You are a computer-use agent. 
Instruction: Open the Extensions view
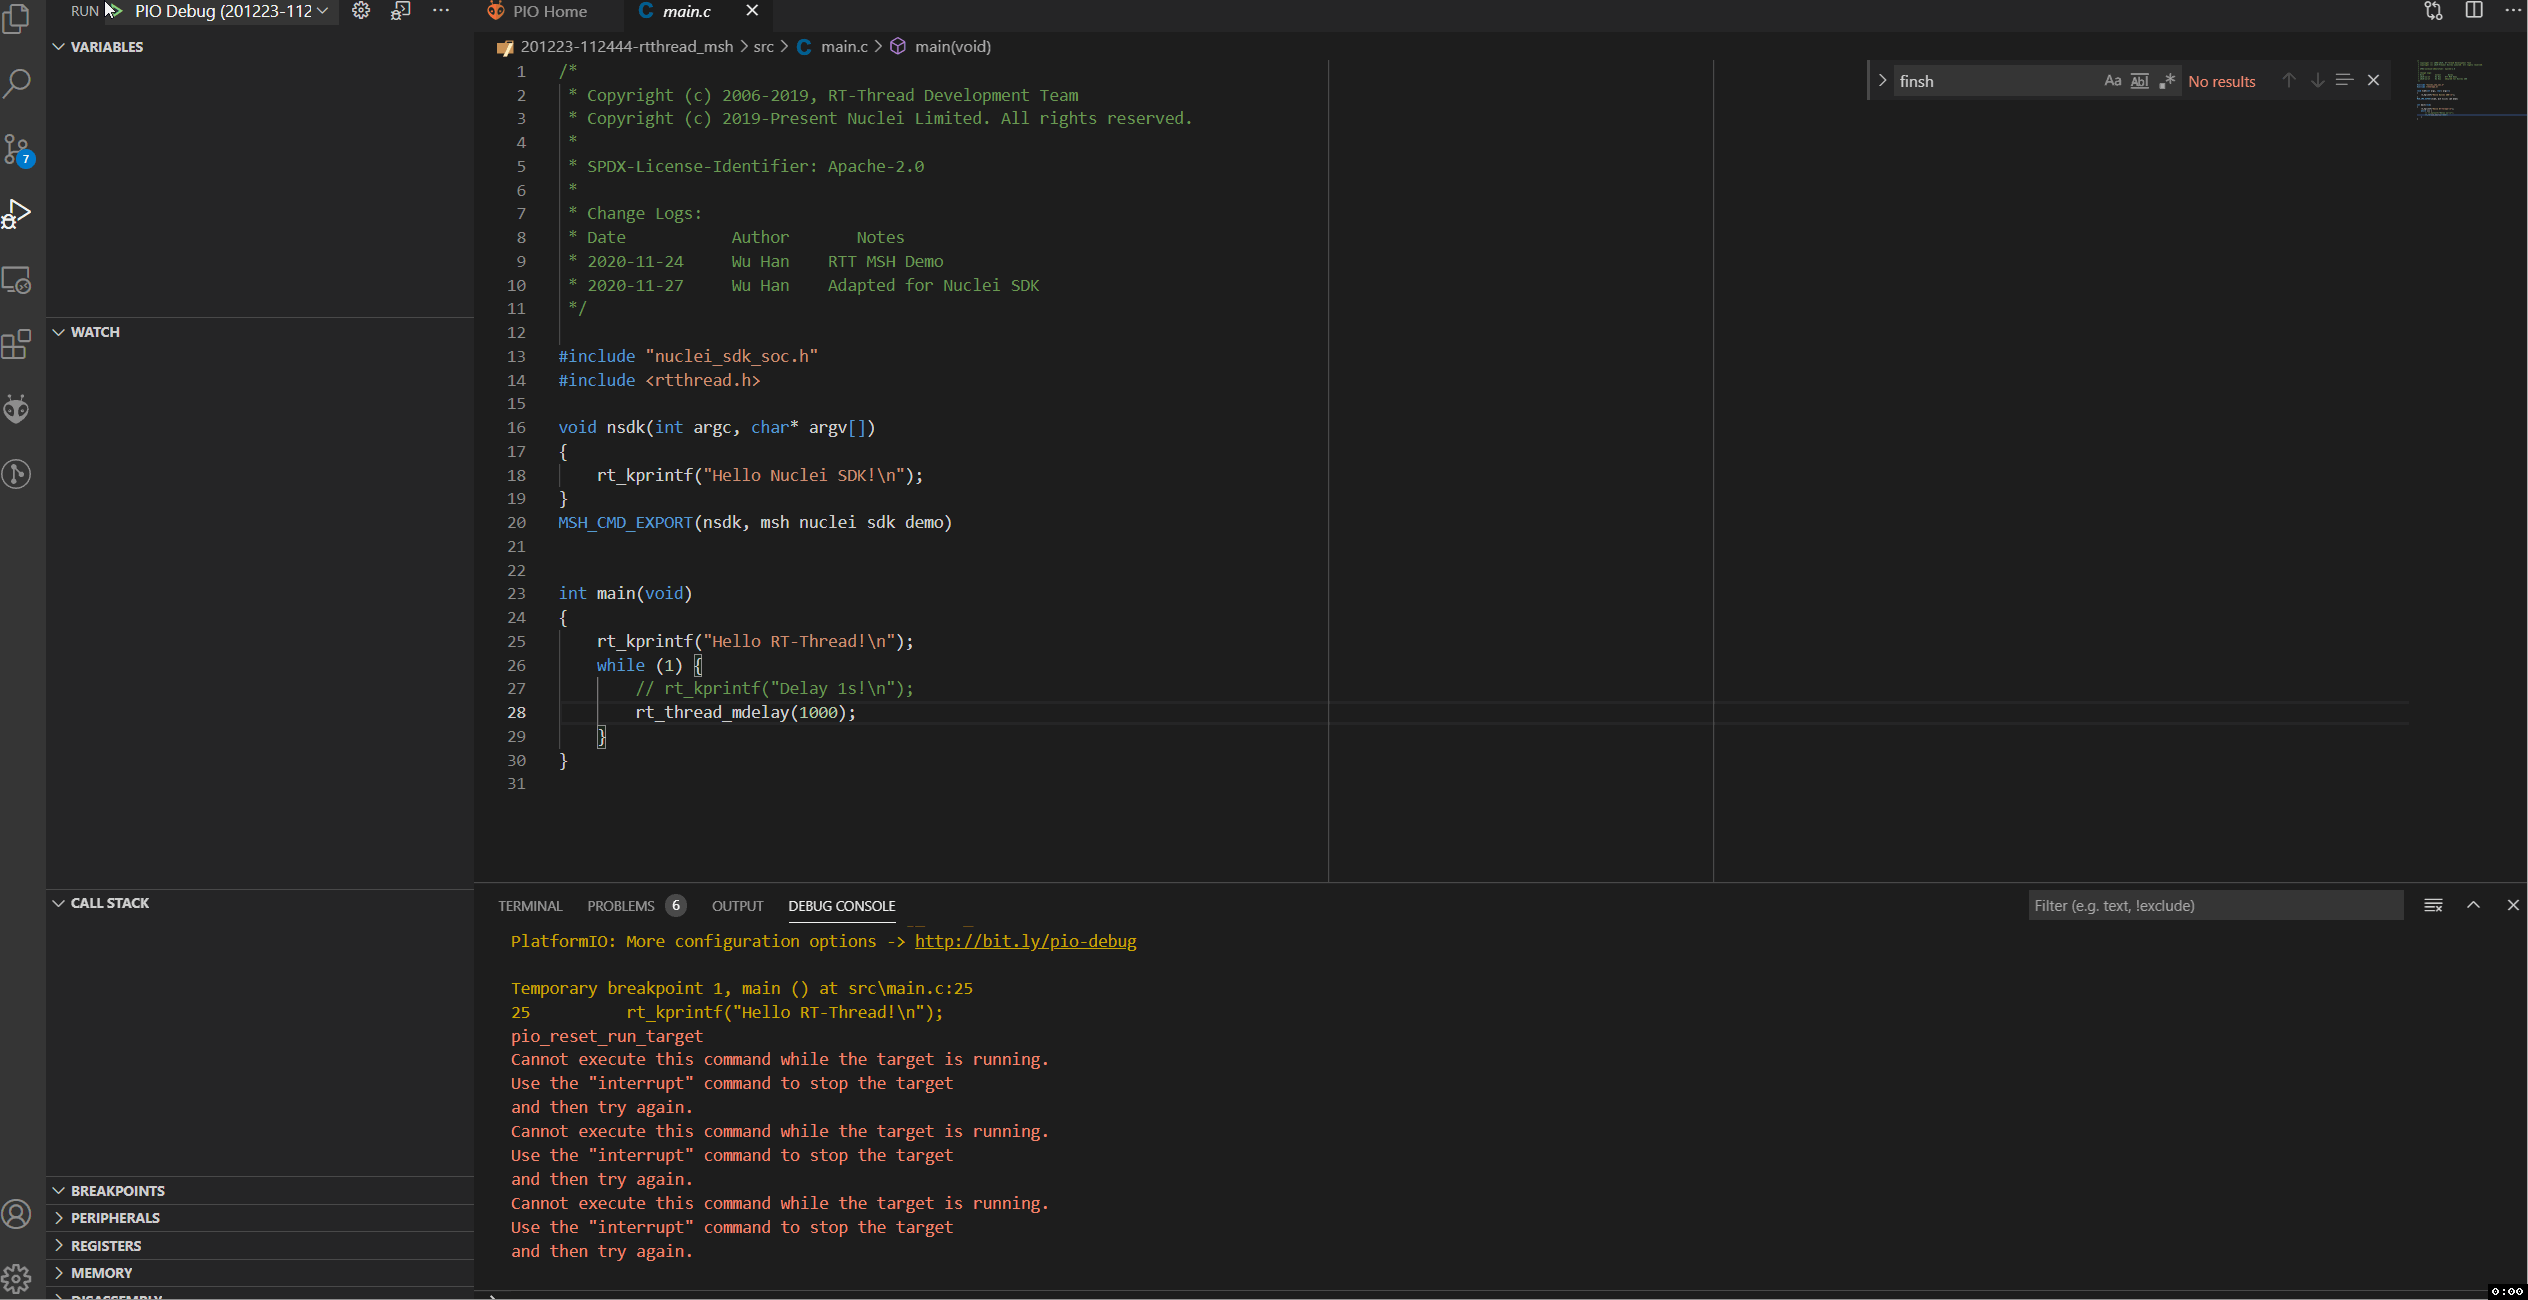tap(17, 345)
